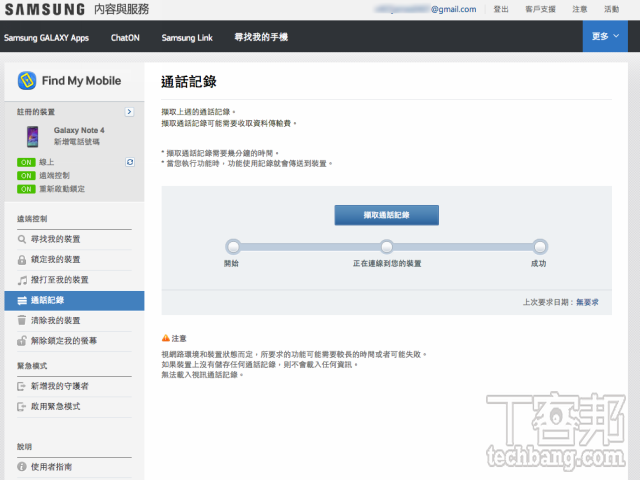Open the 更多 dropdown menu

coord(605,36)
